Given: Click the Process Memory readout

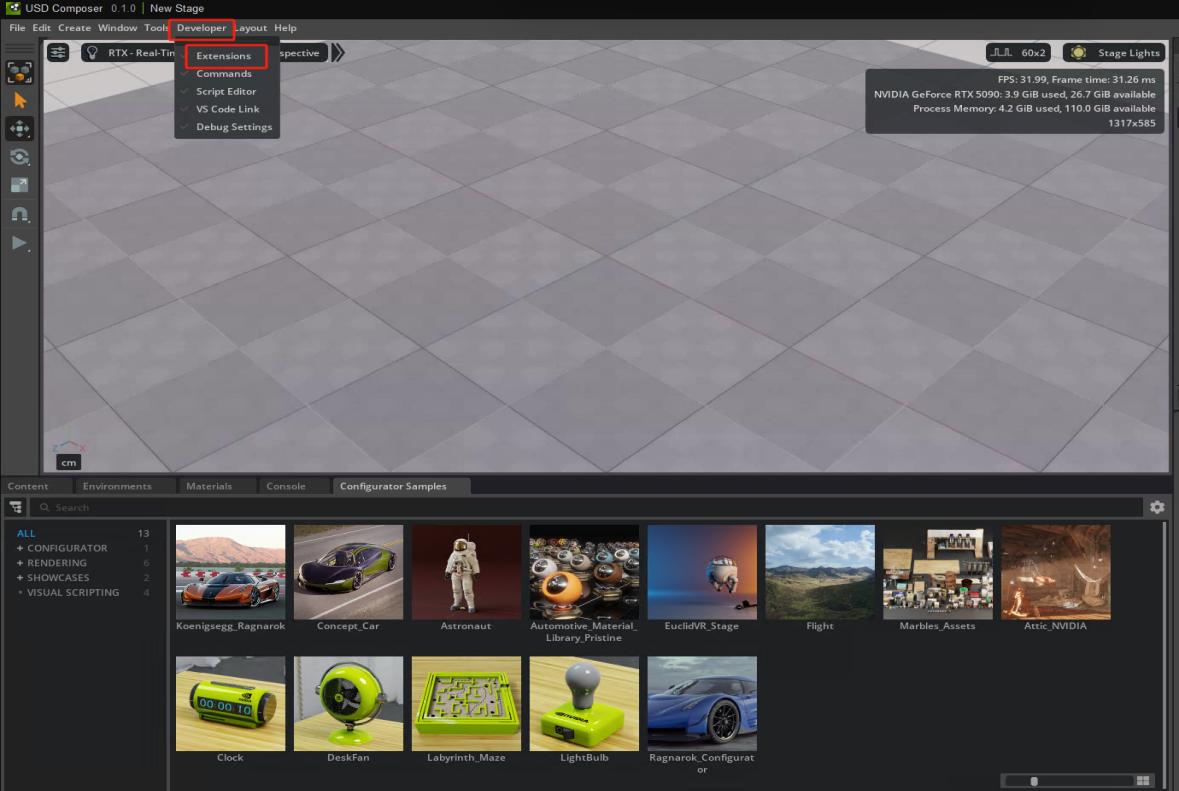Looking at the screenshot, I should coord(1034,108).
